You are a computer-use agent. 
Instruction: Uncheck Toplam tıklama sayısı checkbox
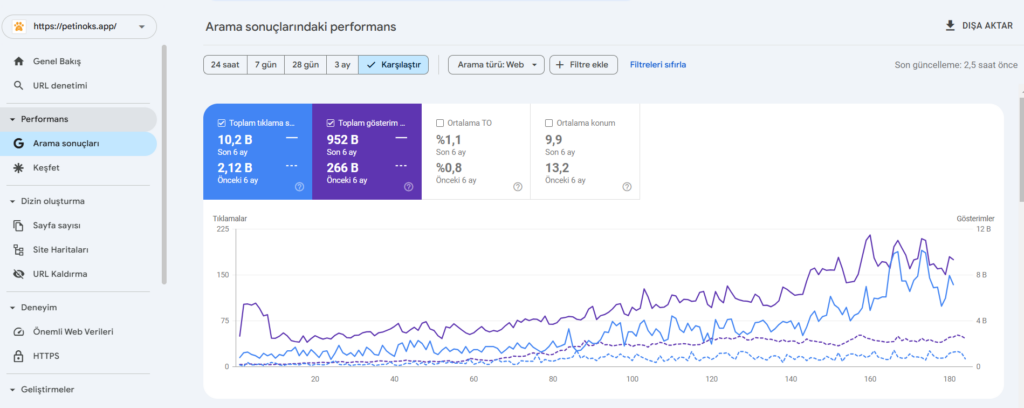coord(221,123)
